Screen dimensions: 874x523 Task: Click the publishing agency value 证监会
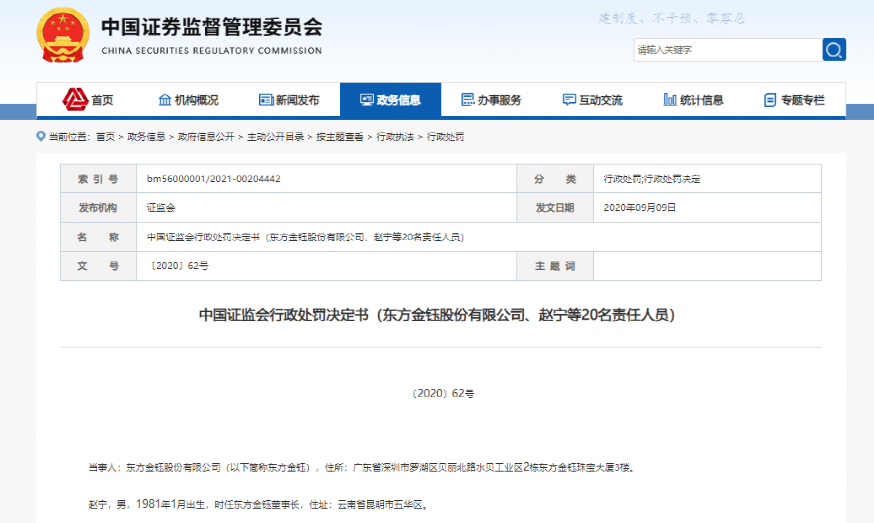click(161, 208)
